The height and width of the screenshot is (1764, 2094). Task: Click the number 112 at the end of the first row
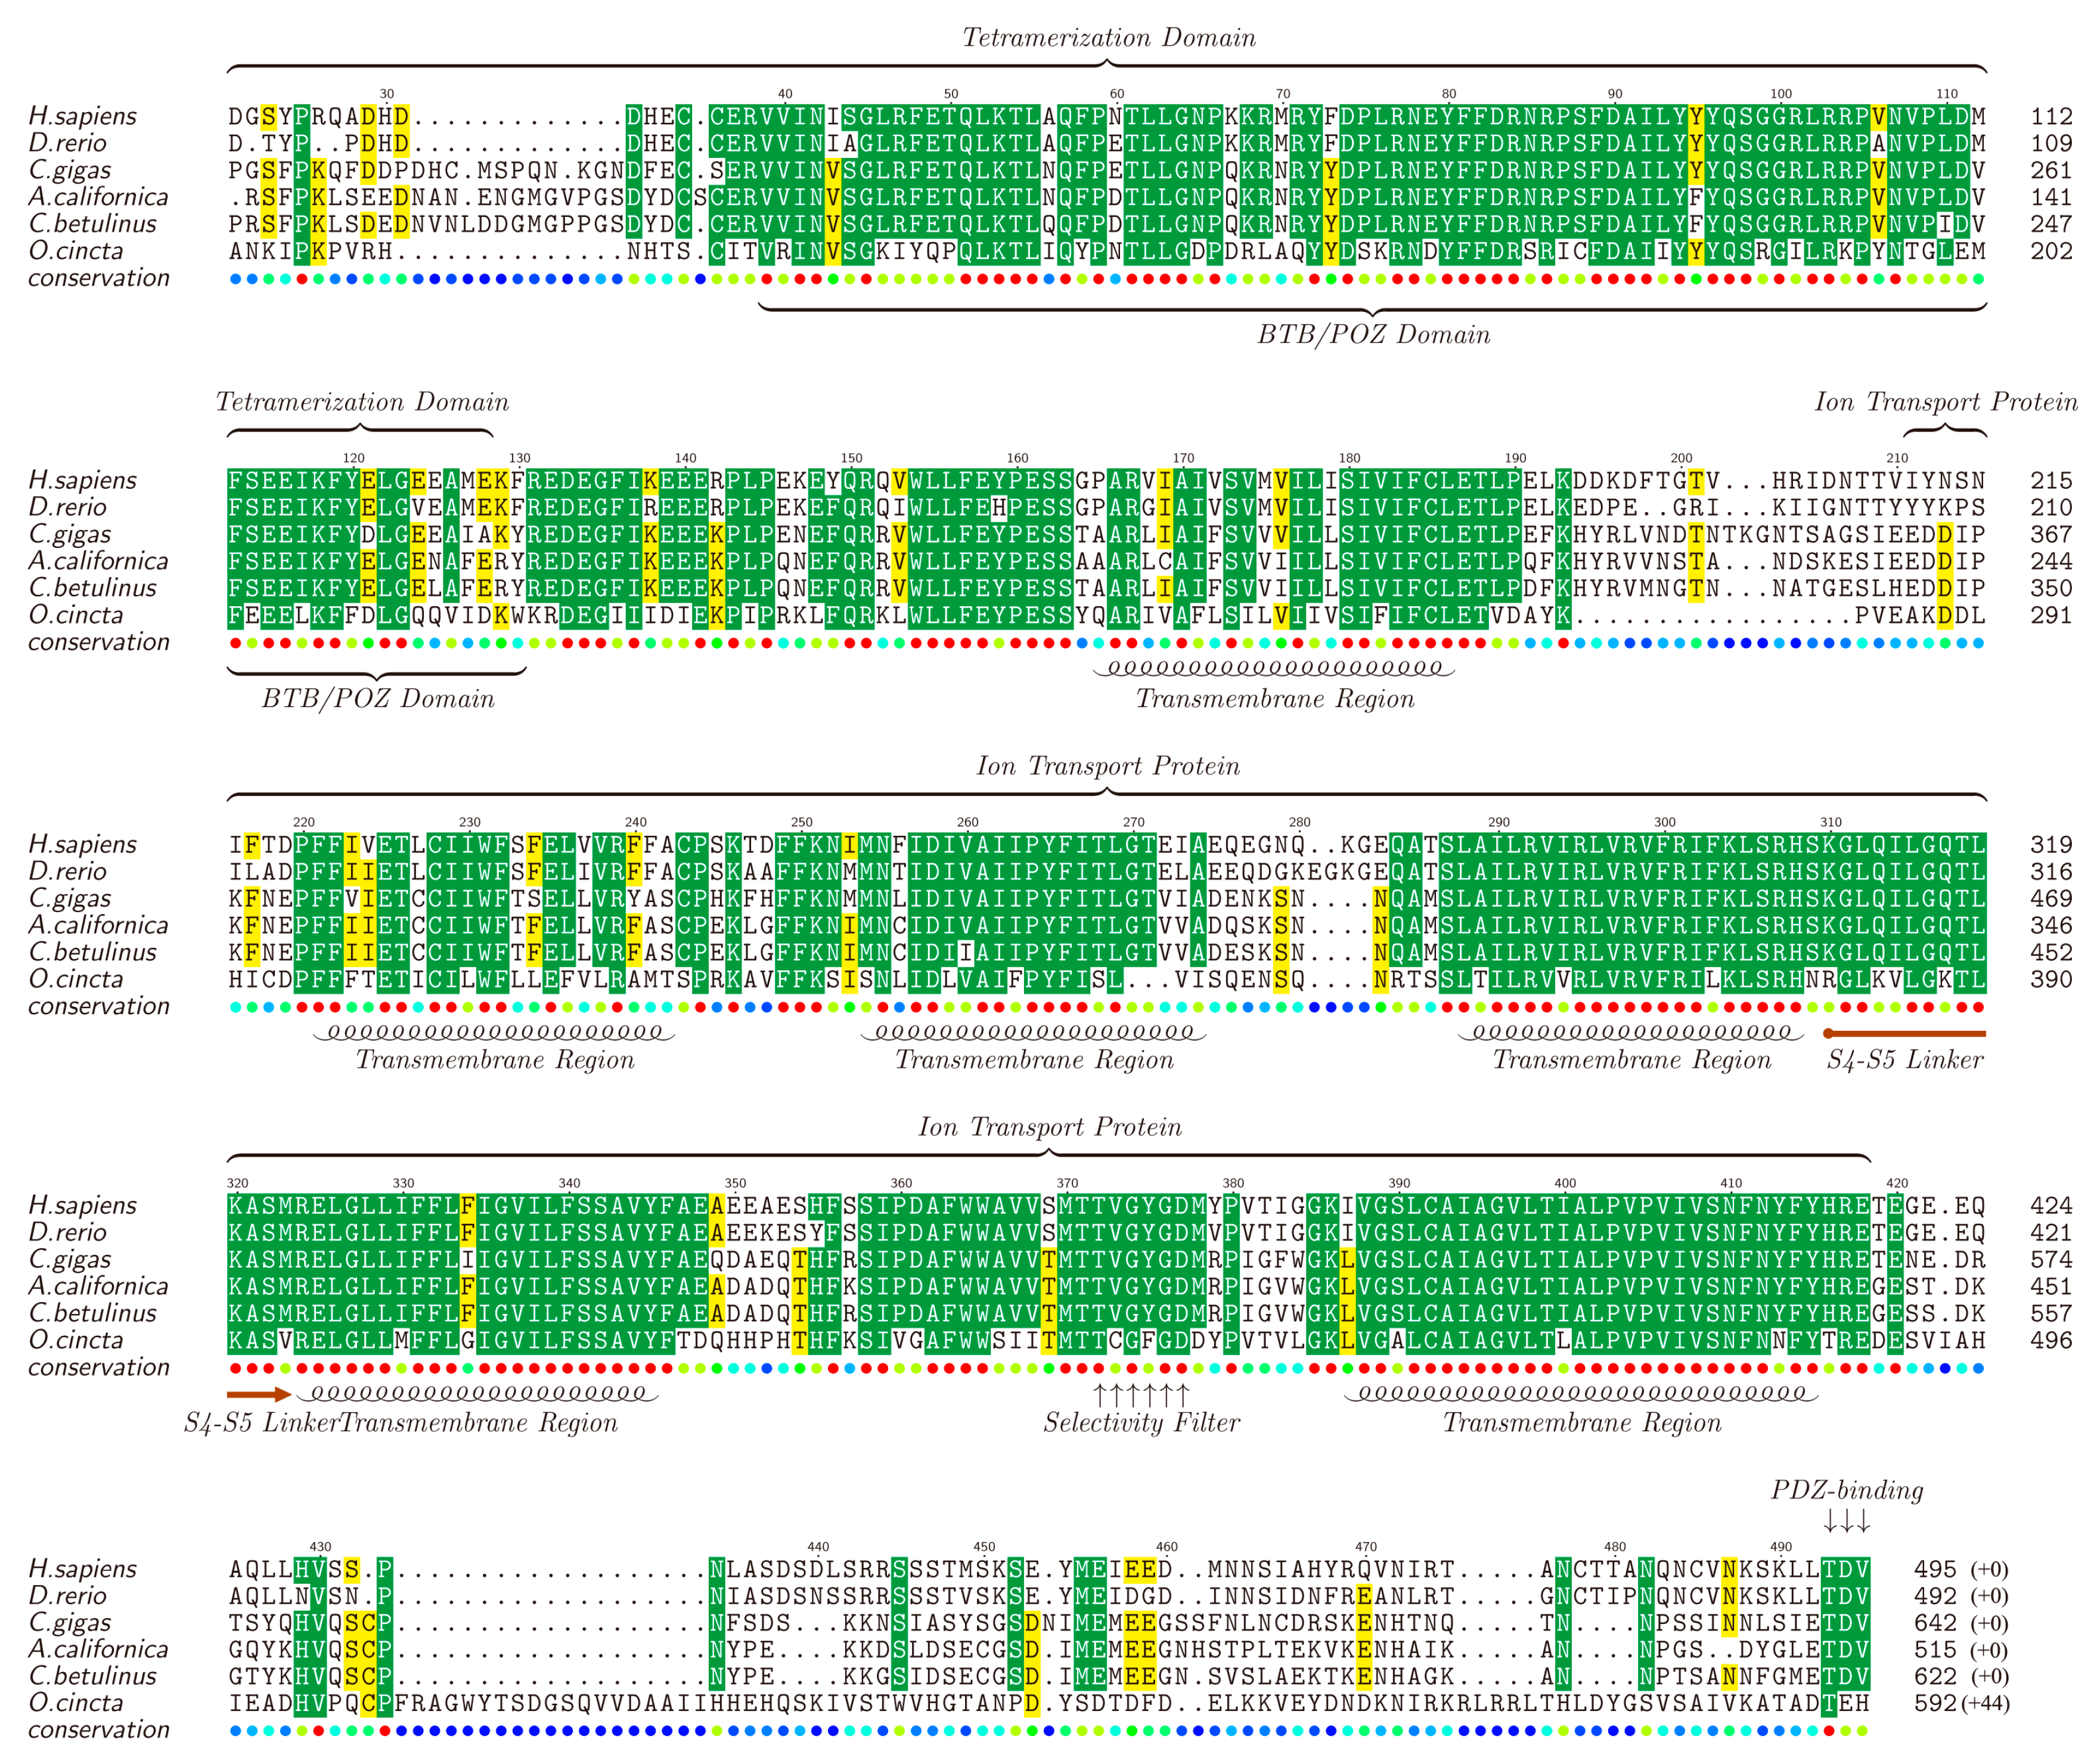pos(2051,116)
